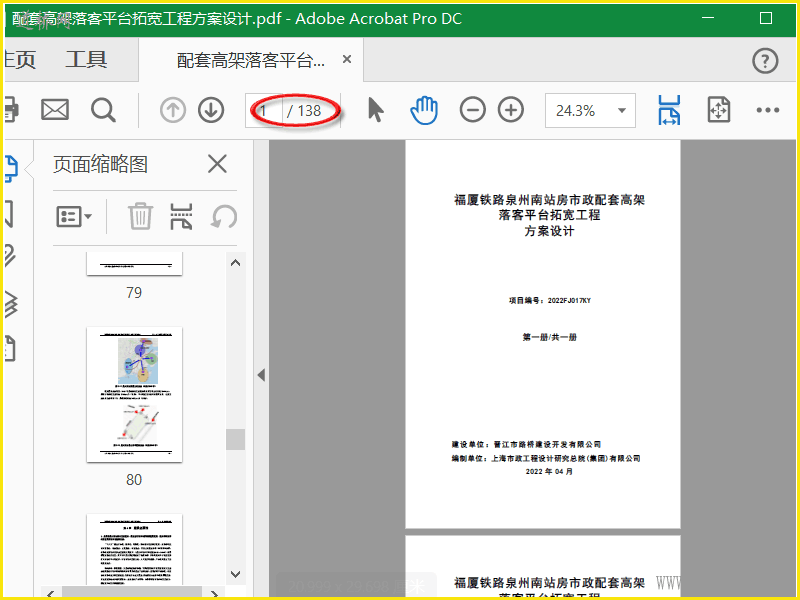Screen dimensions: 800x600
Task: Go to previous page with up arrow
Action: pos(173,110)
